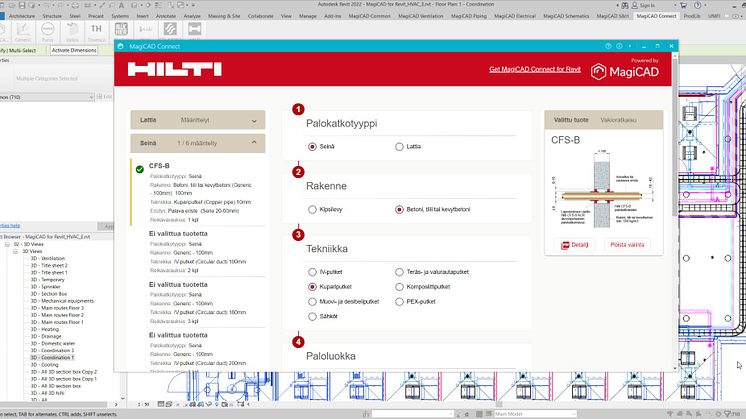746x419 pixels.
Task: Open the 3D - Coordination 1 view
Action: pyautogui.click(x=52, y=358)
